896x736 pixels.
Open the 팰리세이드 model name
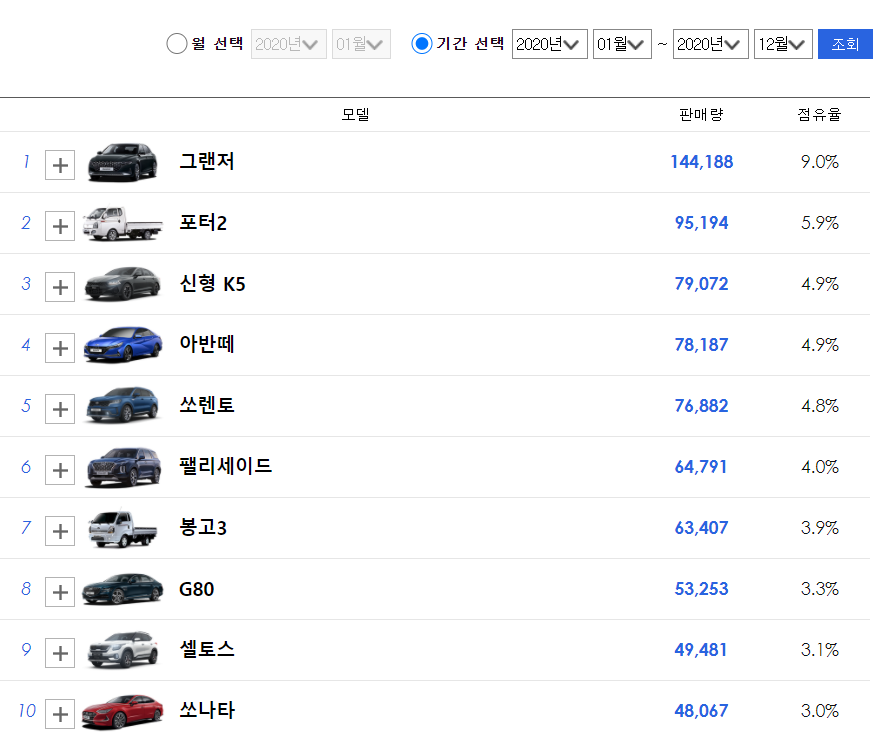(225, 466)
